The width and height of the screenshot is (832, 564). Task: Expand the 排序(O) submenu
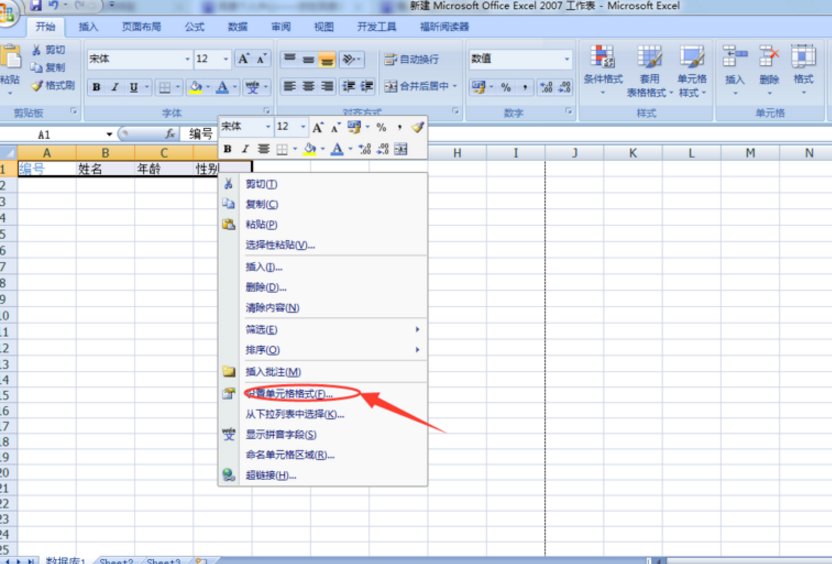[x=323, y=350]
